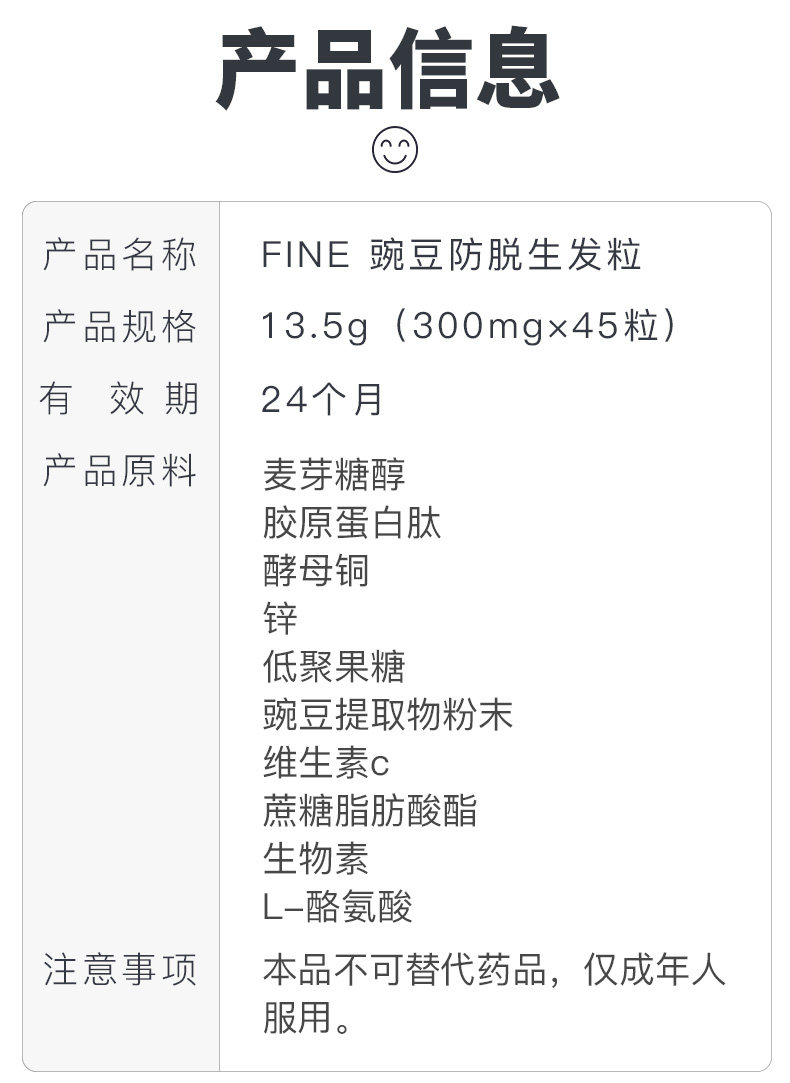Click the 锌 ingredient
Screen dimensions: 790x1083
pyautogui.click(x=280, y=619)
